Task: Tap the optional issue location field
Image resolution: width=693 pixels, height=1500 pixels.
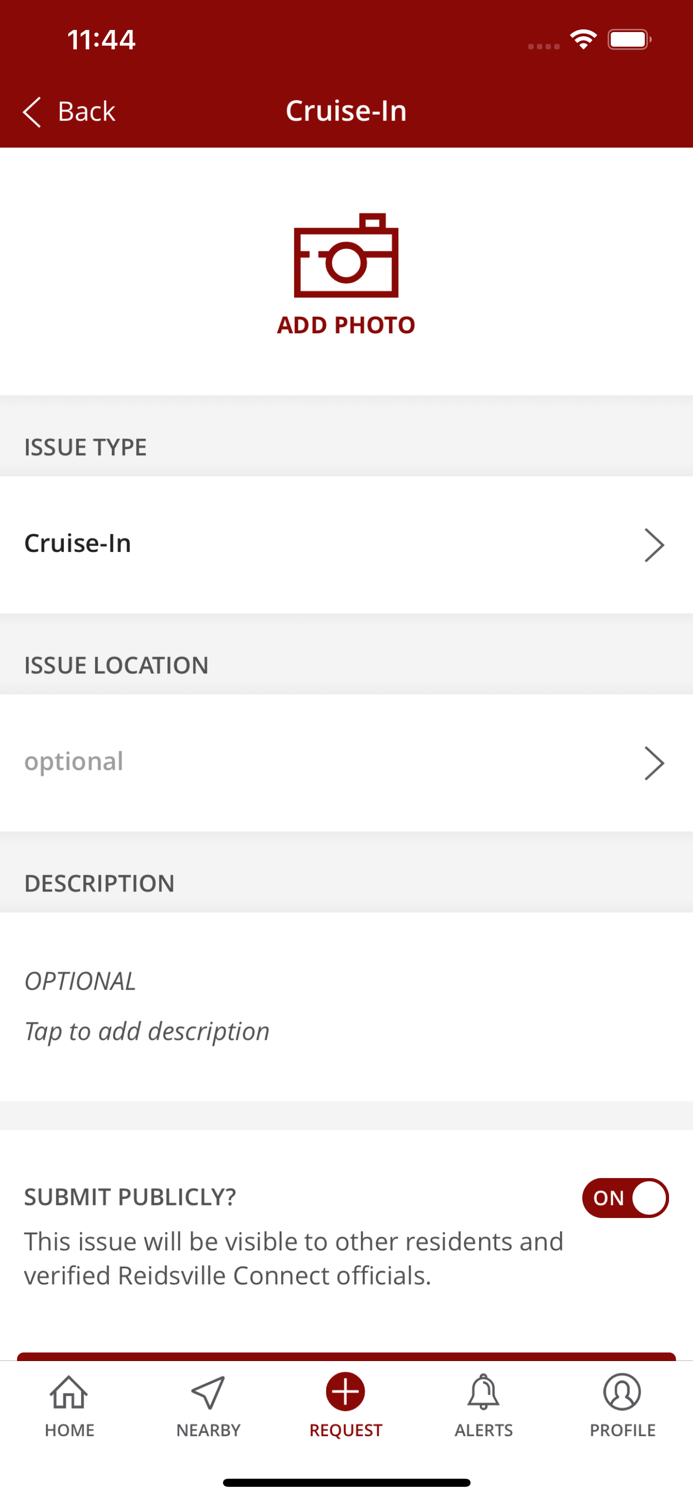Action: pyautogui.click(x=300, y=762)
